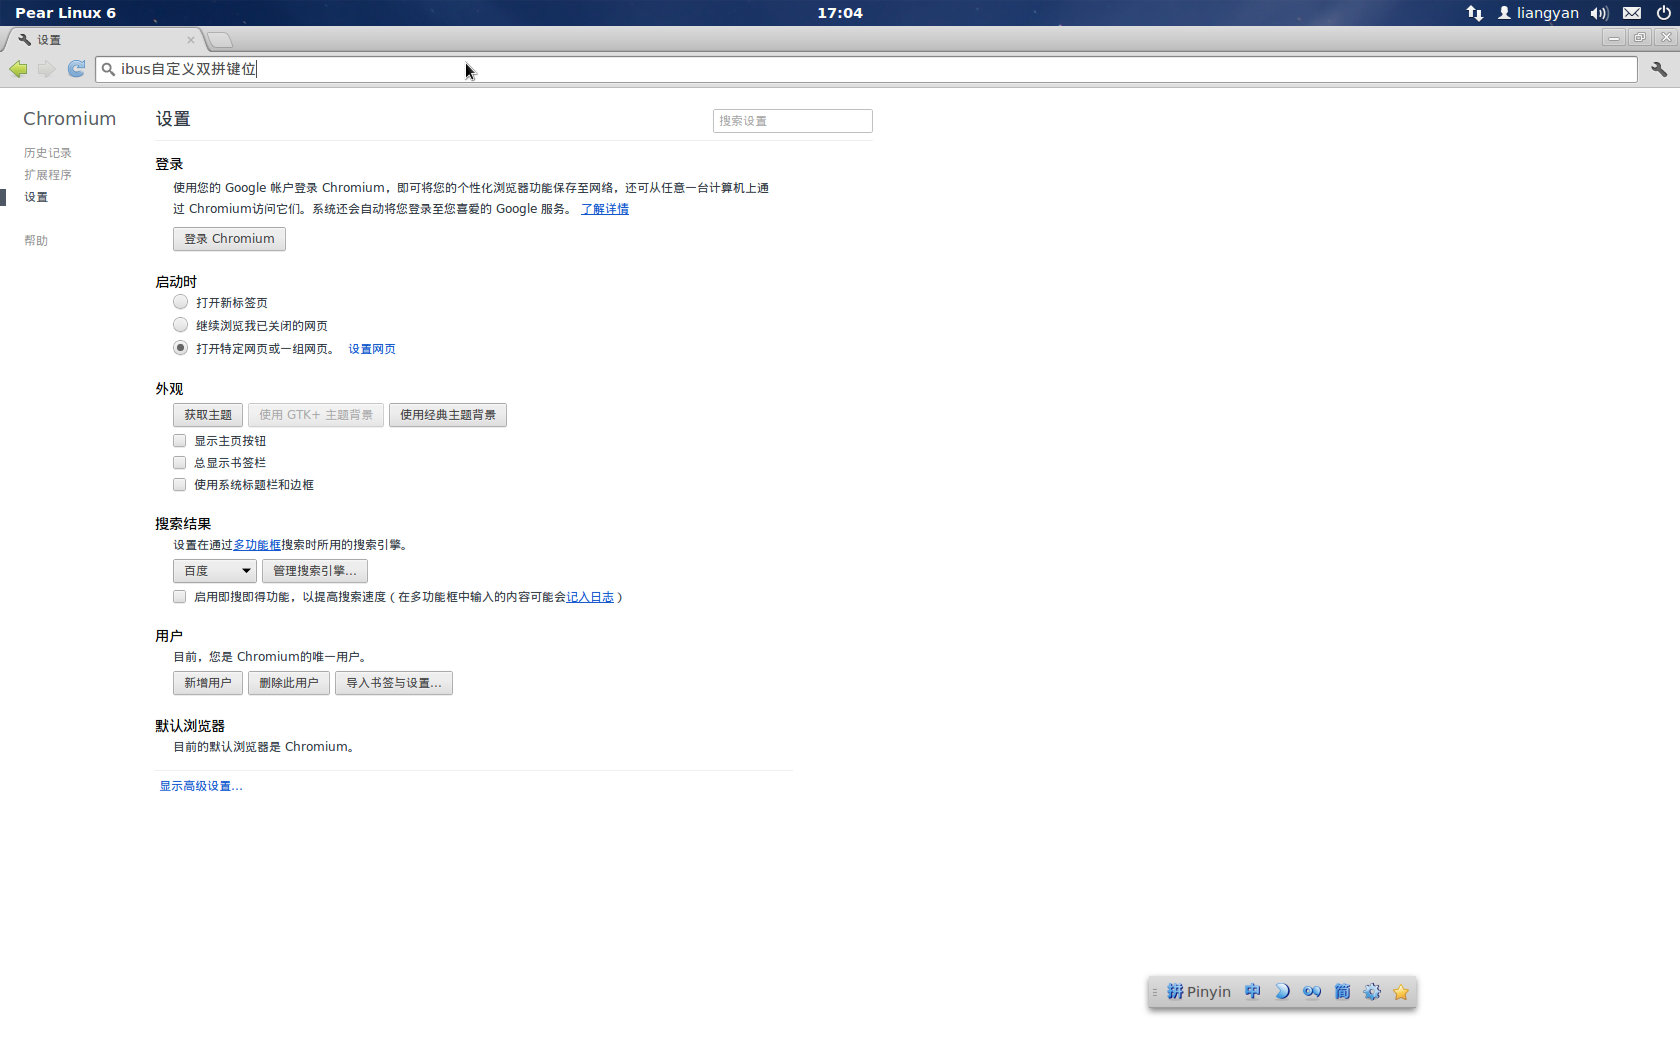Click the address bar containing ibus自定义双拼键位
This screenshot has height=1050, width=1680.
click(x=866, y=69)
